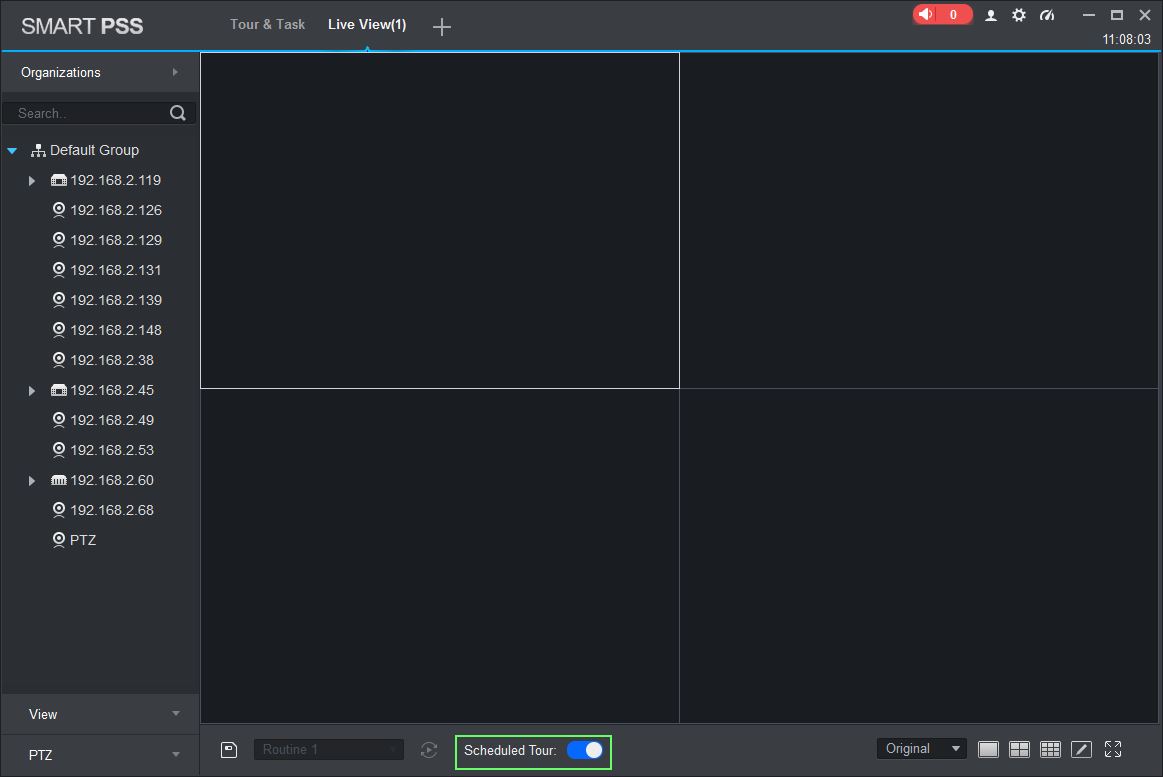The width and height of the screenshot is (1163, 777).
Task: Expand the 192.168.2.119 device node
Action: 32,181
